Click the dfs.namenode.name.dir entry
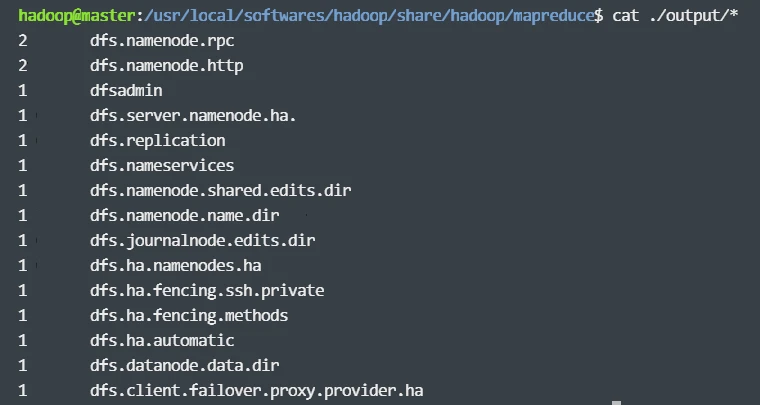Viewport: 760px width, 405px height. (184, 216)
